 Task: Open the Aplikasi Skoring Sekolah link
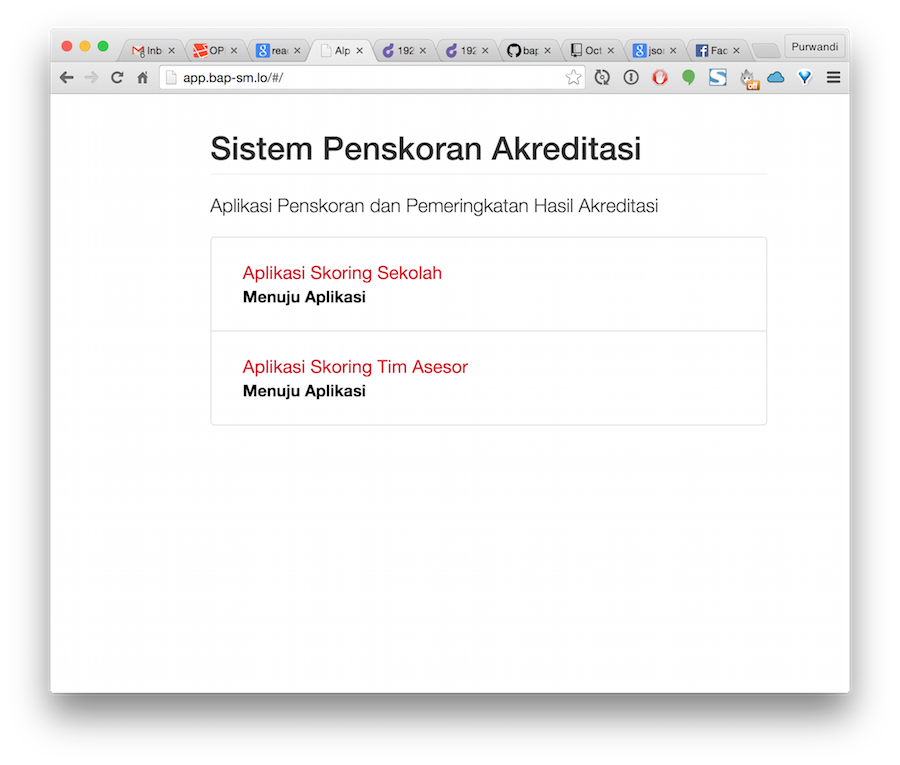tap(342, 273)
